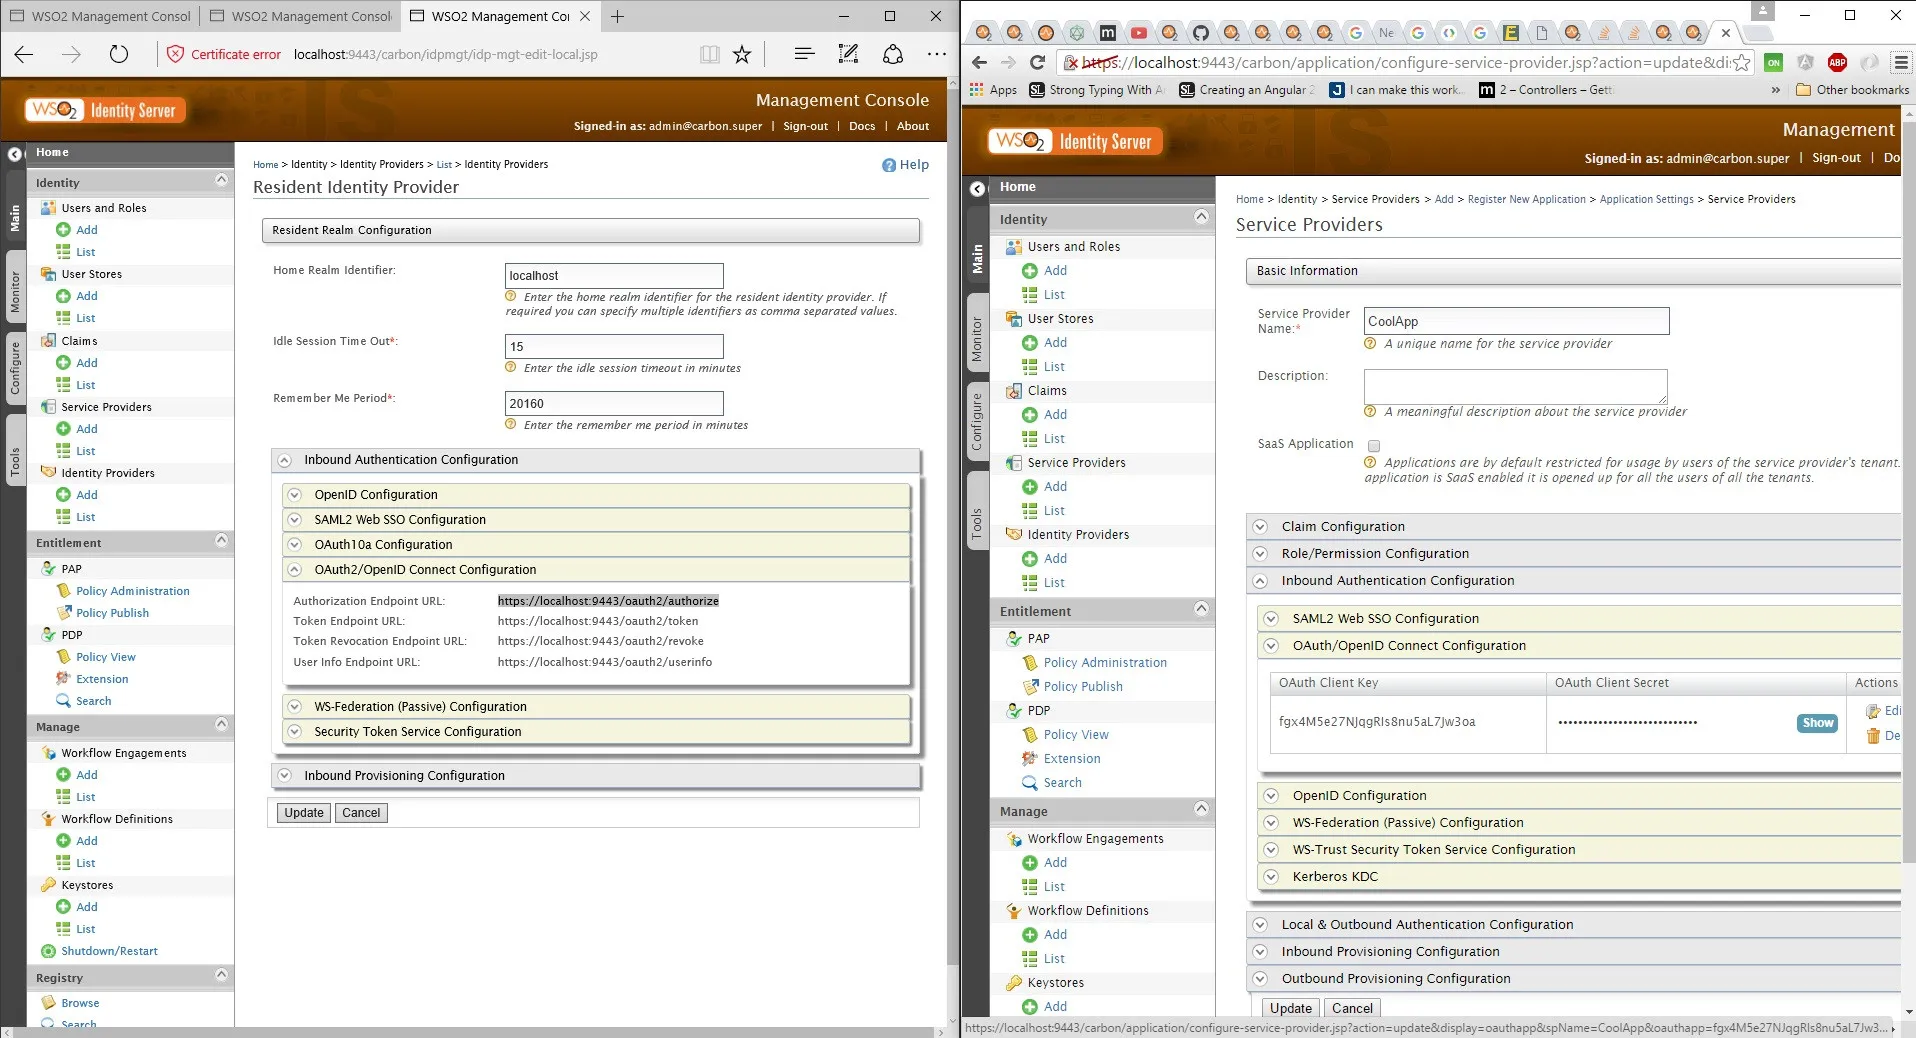
Task: Click the Edge reading view book icon
Action: (710, 55)
